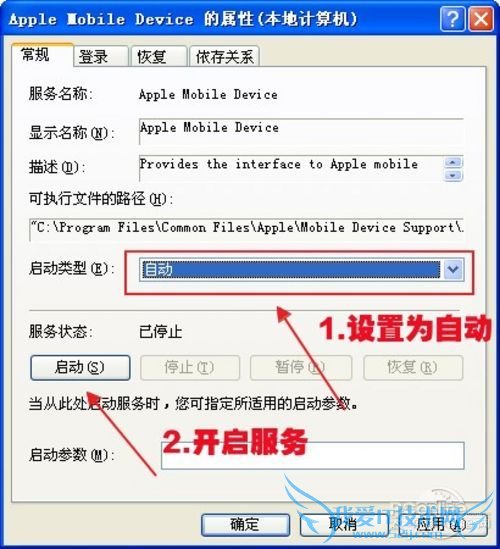
Task: Switch to the 登录 tab
Action: (x=101, y=56)
